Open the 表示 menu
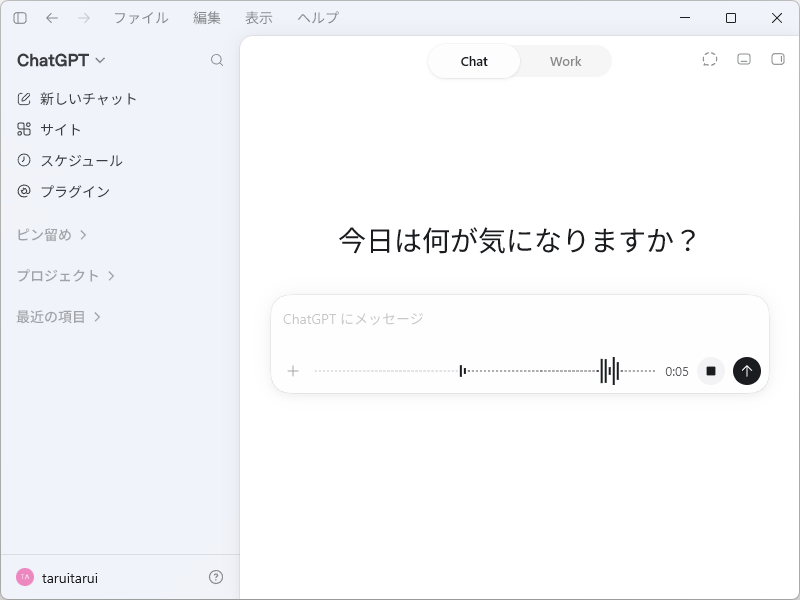Screen dimensions: 800x600 click(x=259, y=18)
